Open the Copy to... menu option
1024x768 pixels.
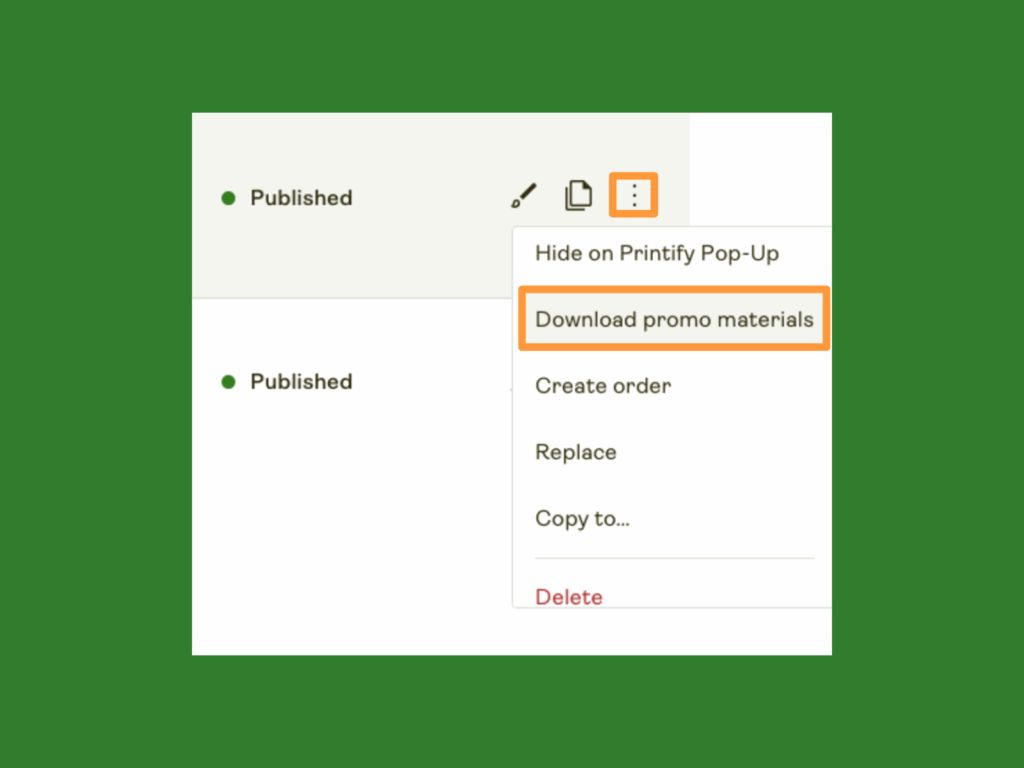pyautogui.click(x=583, y=519)
